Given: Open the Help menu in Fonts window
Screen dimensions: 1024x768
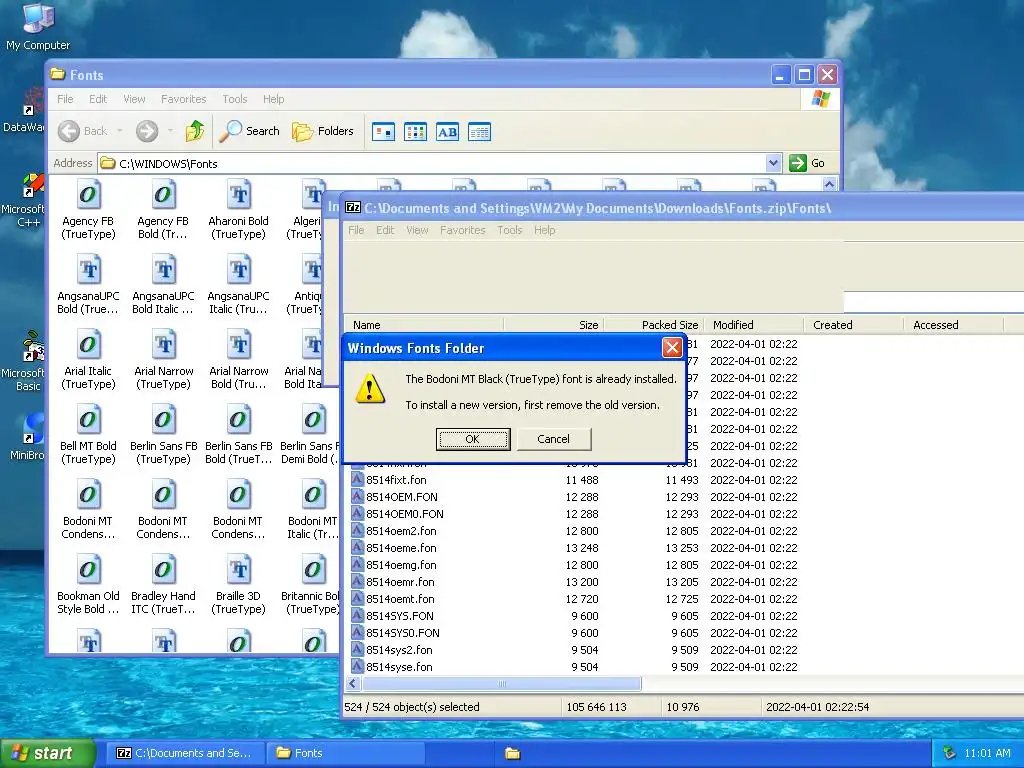Looking at the screenshot, I should 274,99.
